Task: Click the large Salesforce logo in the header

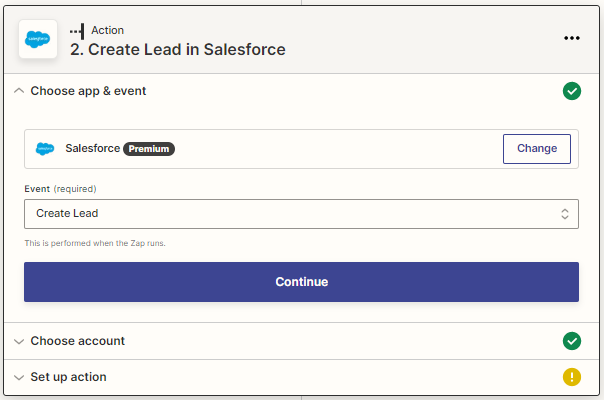Action: pyautogui.click(x=38, y=39)
